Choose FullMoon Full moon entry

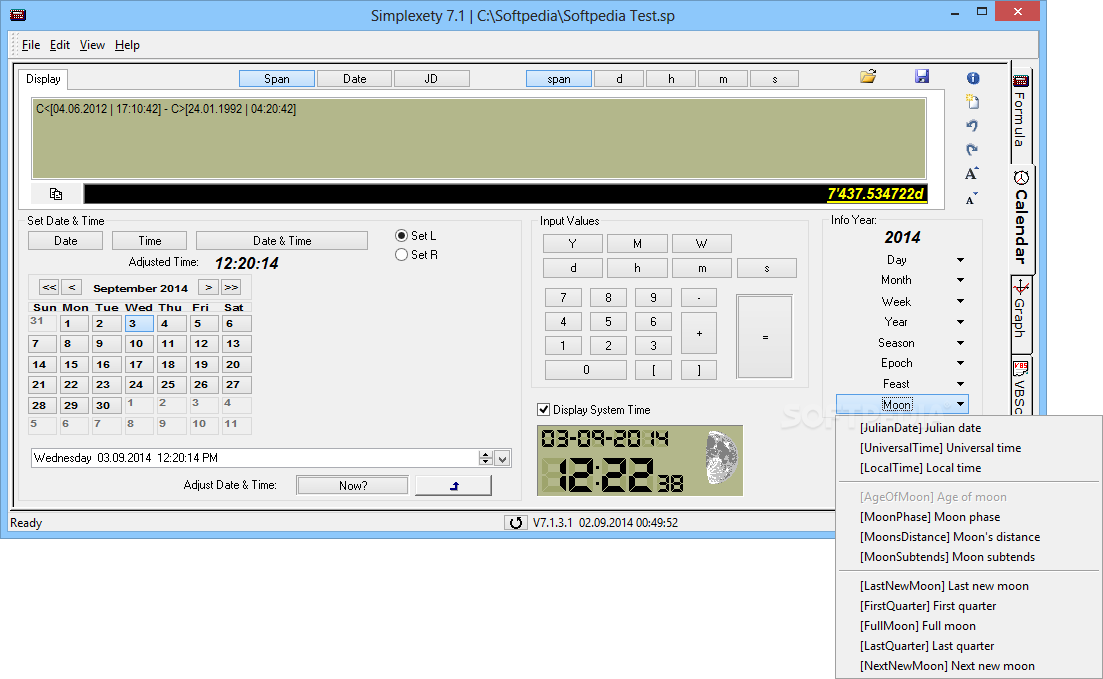click(x=917, y=626)
